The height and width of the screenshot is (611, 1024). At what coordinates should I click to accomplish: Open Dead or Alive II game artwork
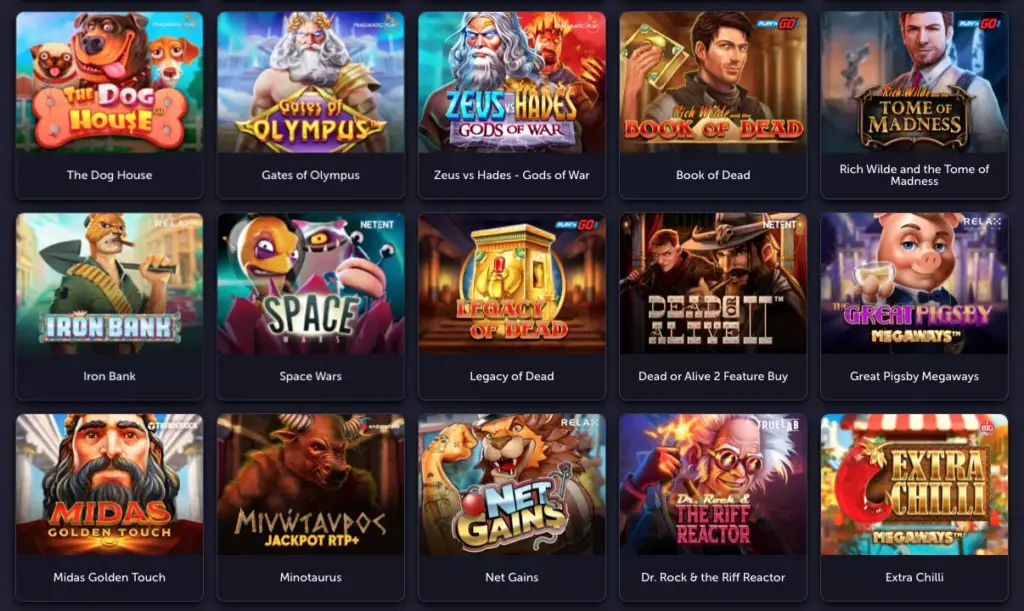712,283
